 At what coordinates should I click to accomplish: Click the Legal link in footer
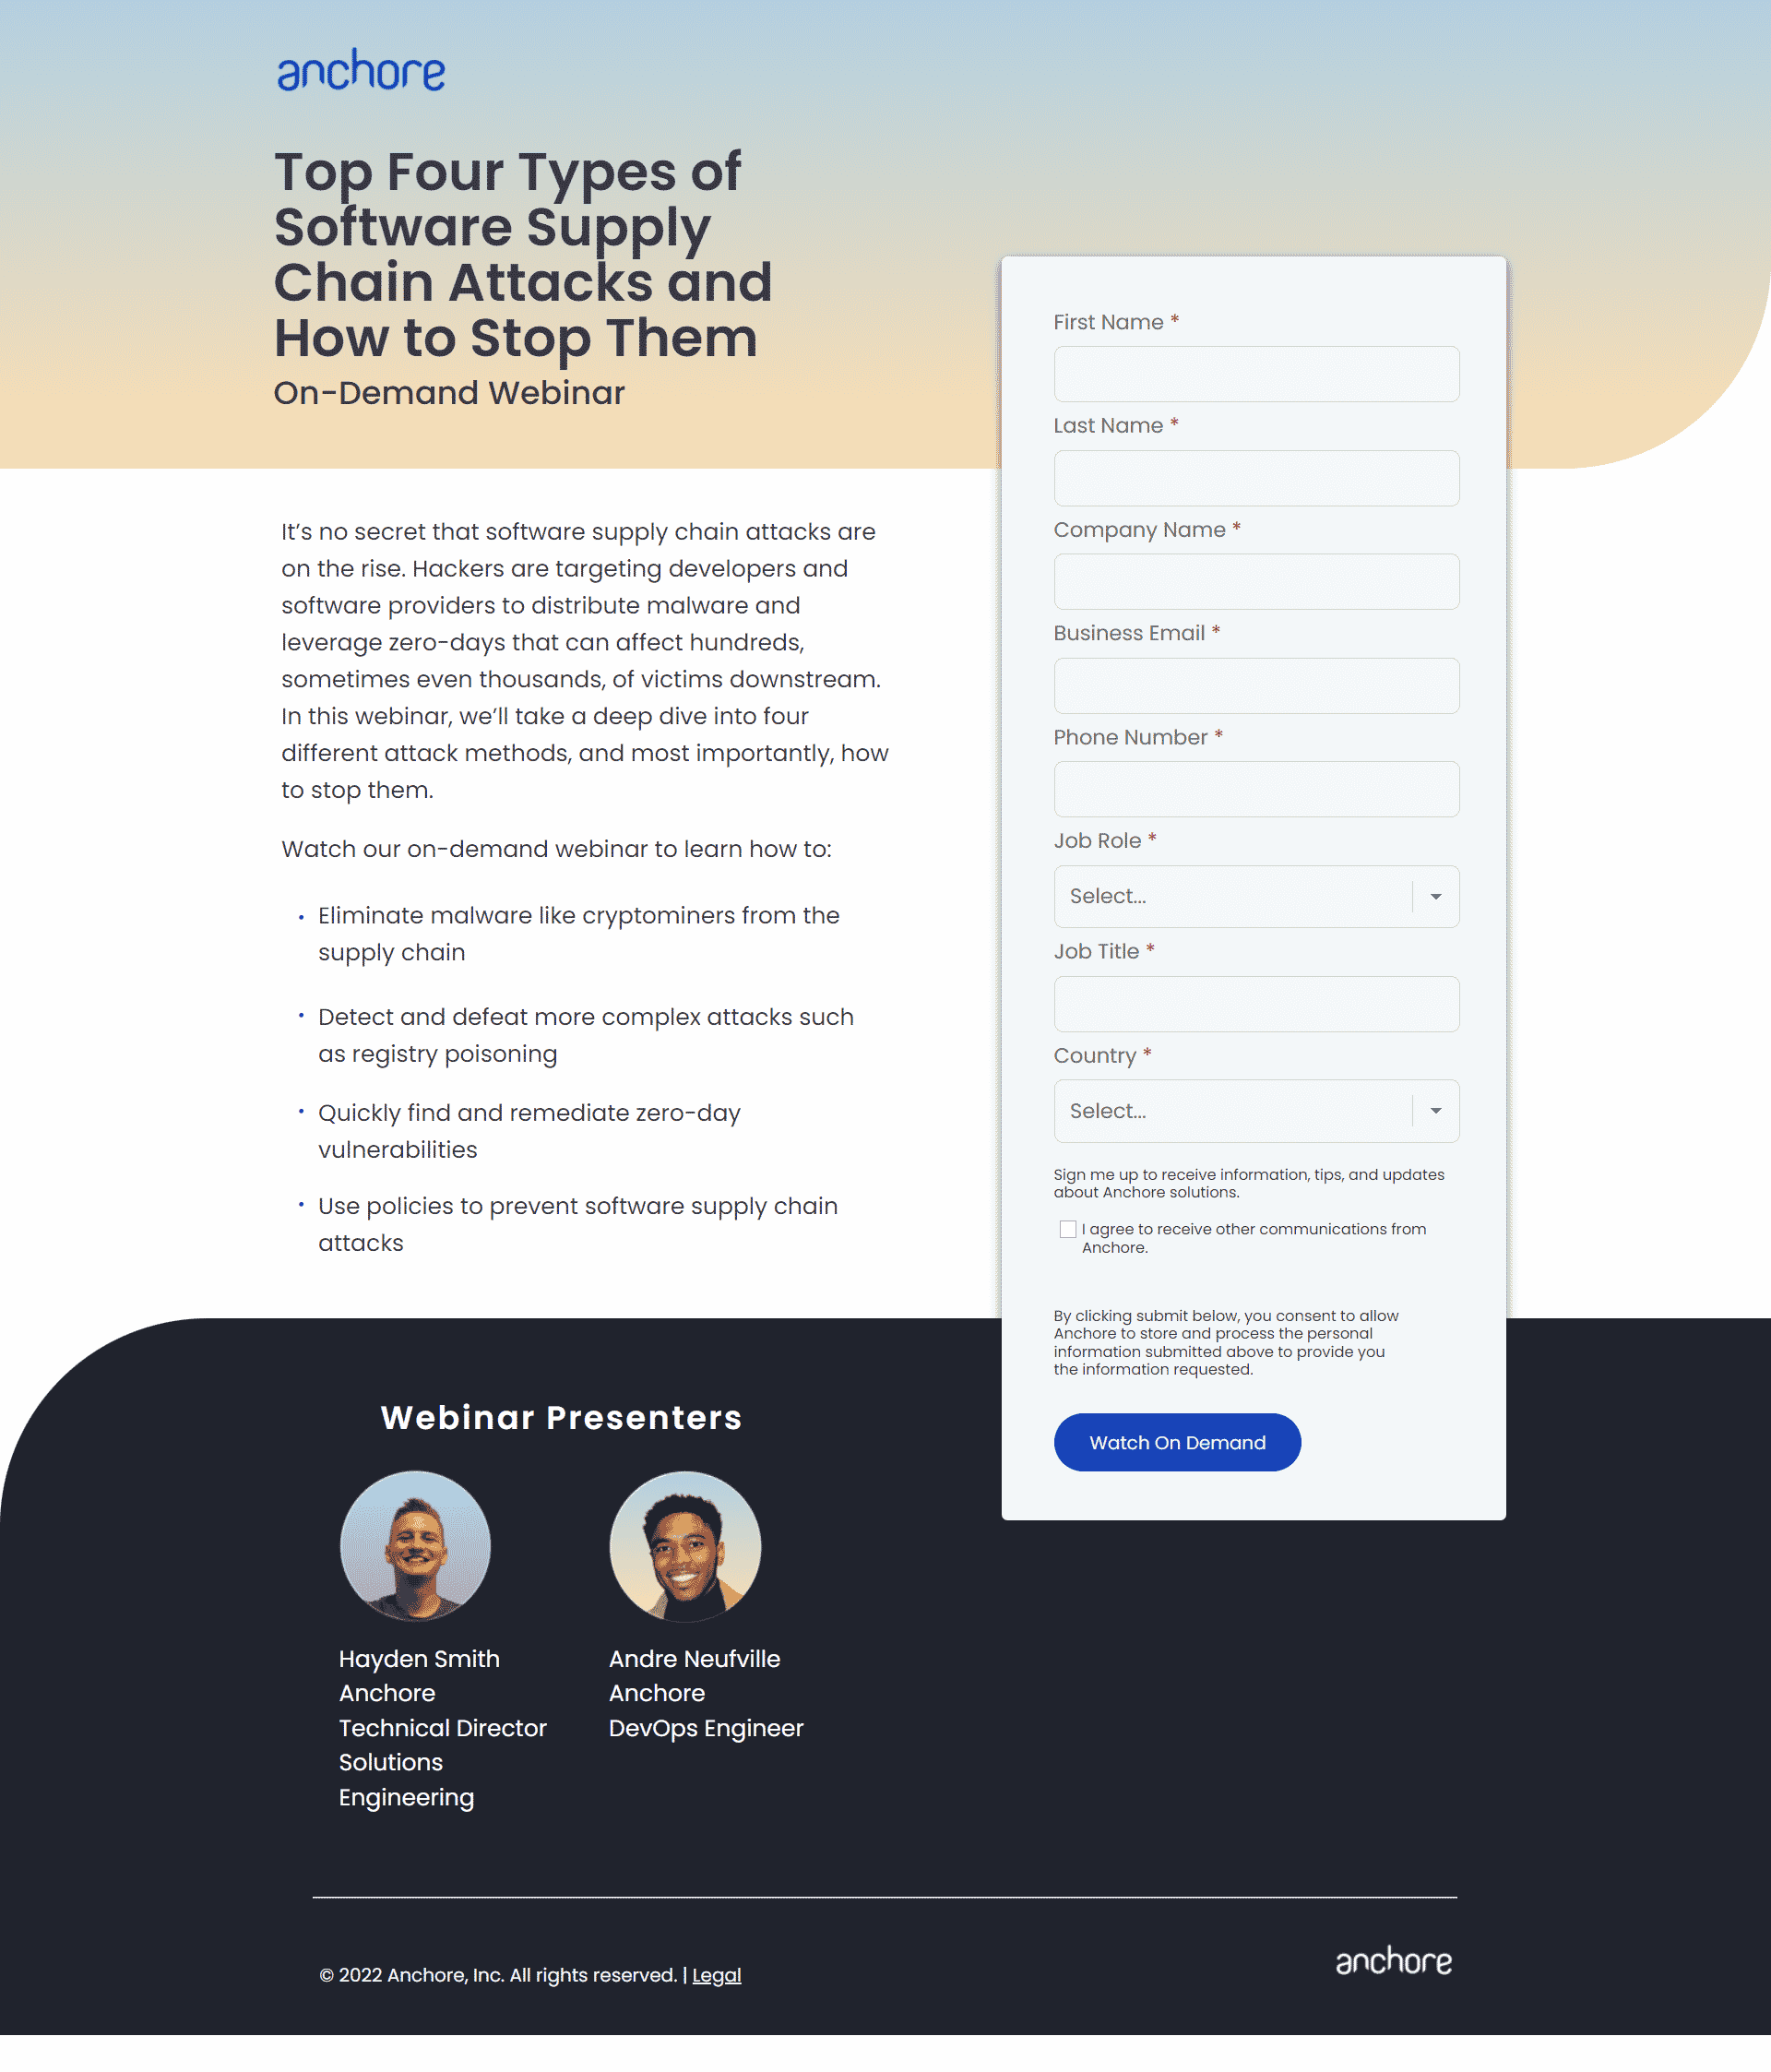tap(717, 1973)
